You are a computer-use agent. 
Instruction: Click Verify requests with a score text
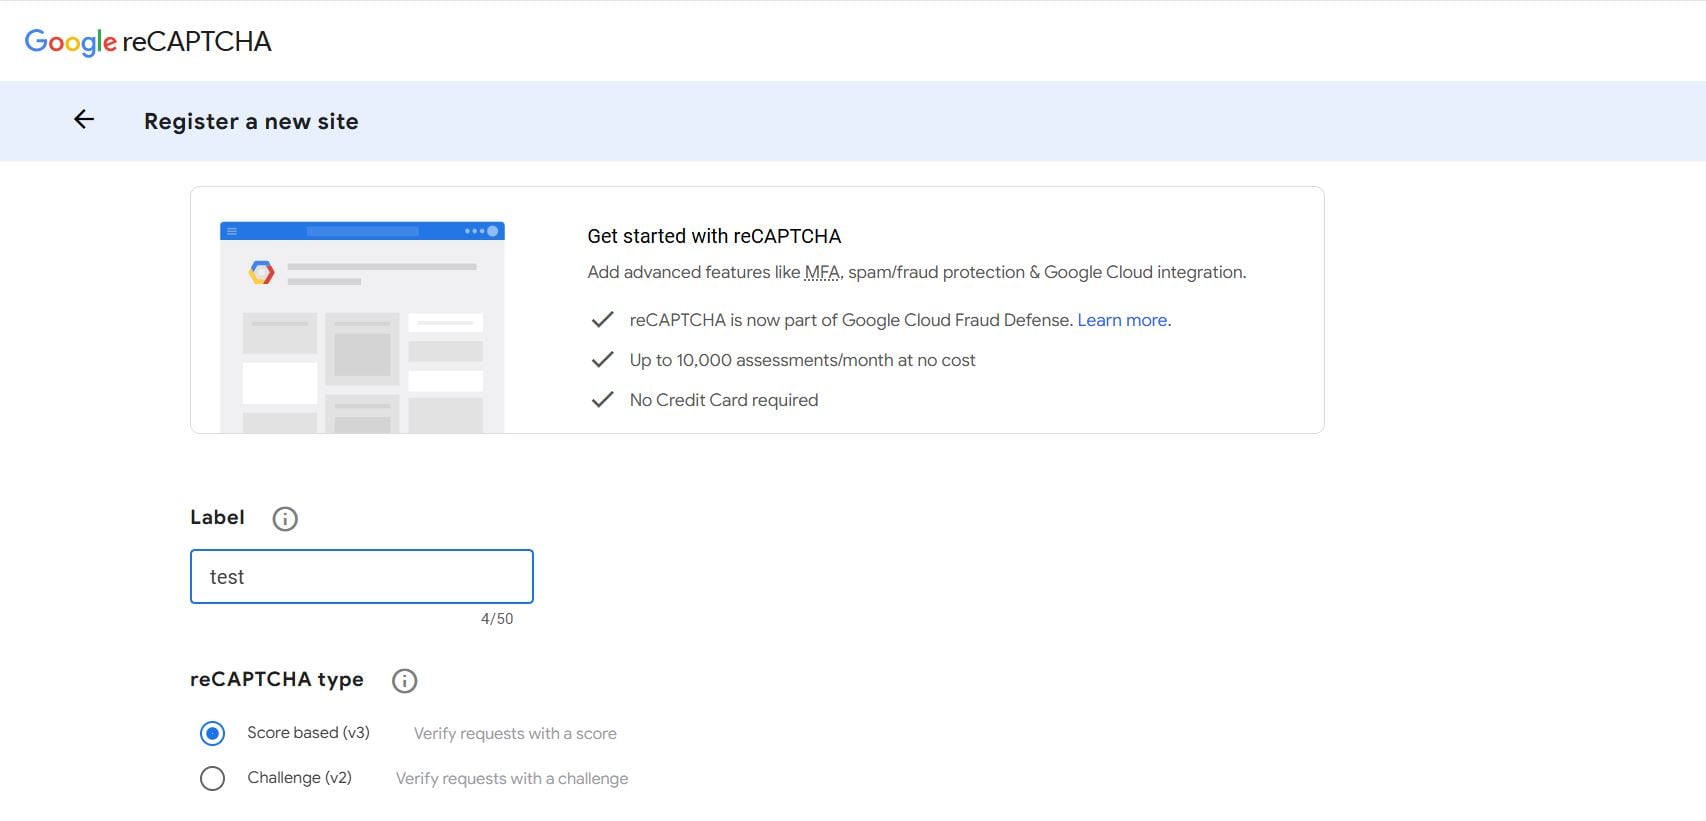click(515, 733)
